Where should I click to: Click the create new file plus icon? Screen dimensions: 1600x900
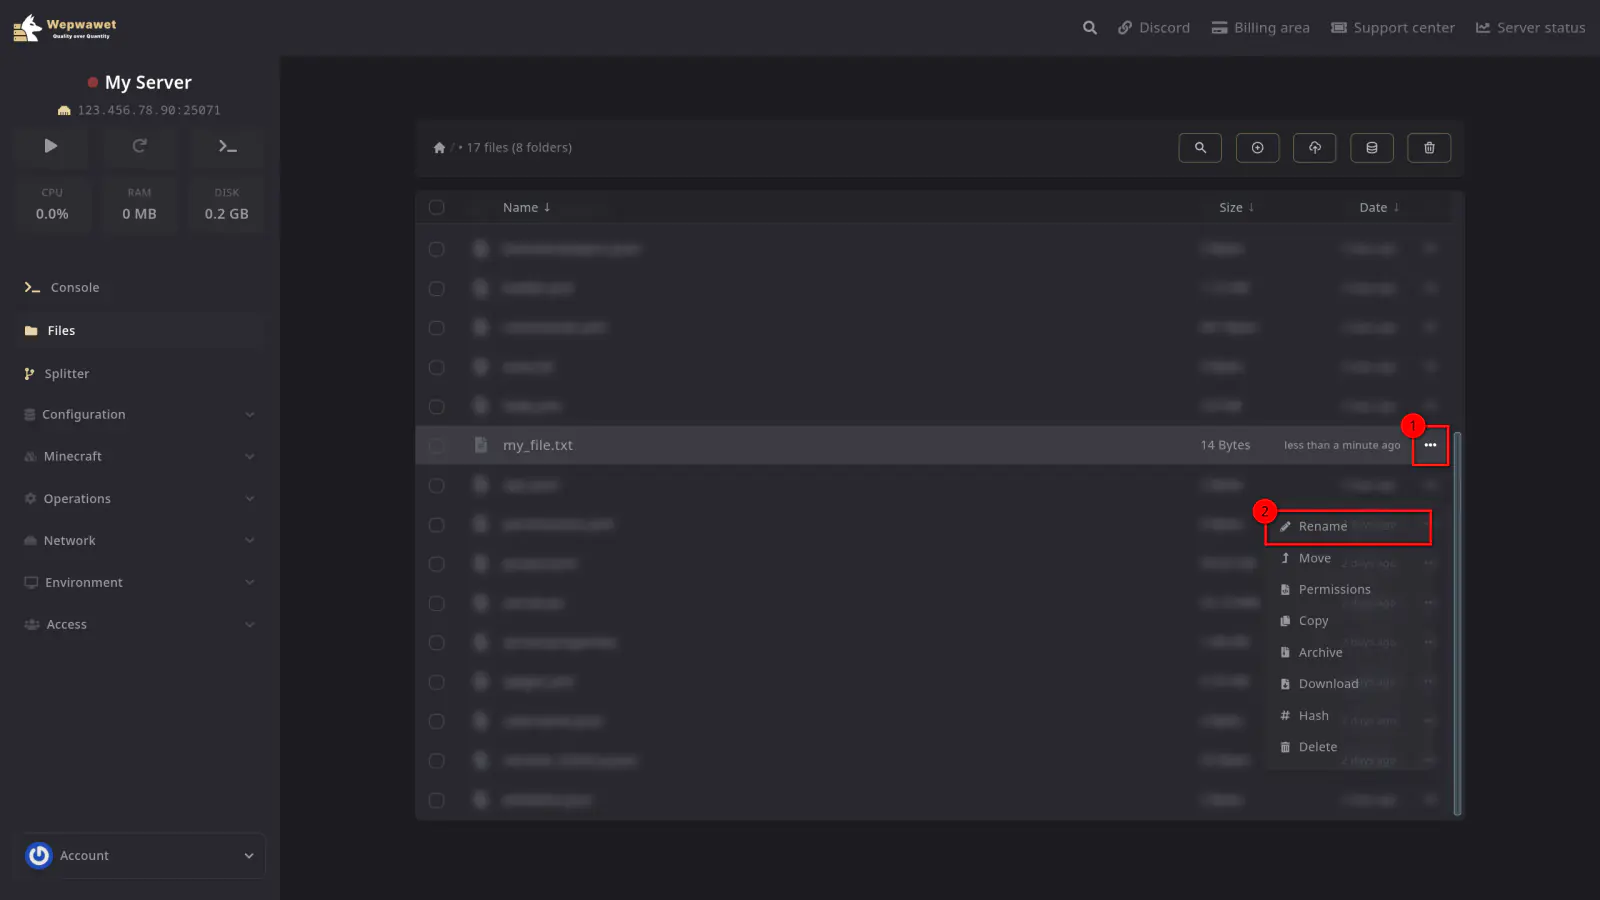click(x=1257, y=148)
